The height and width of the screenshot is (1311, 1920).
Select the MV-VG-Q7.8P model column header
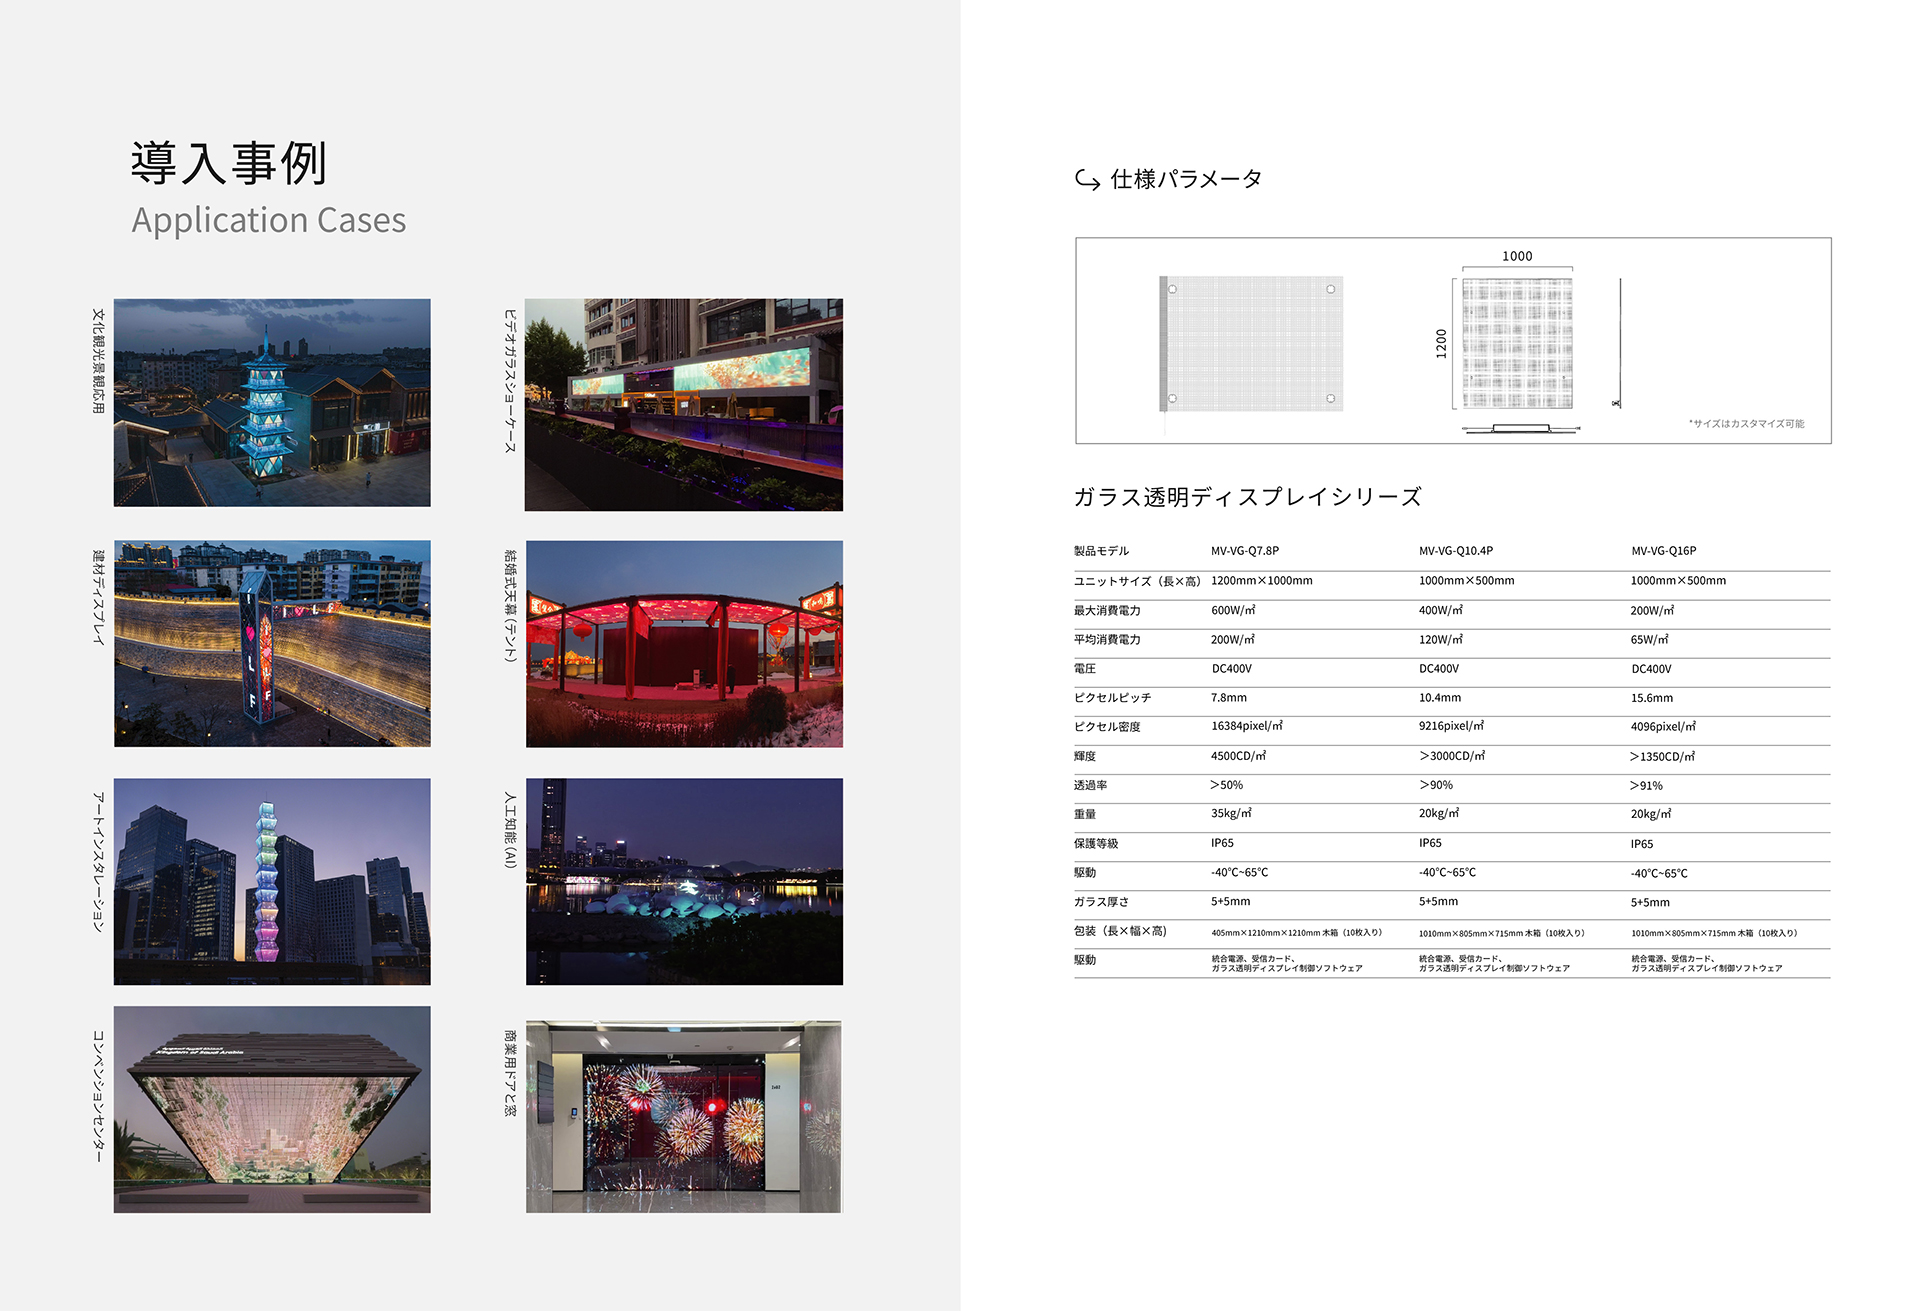coord(1244,551)
